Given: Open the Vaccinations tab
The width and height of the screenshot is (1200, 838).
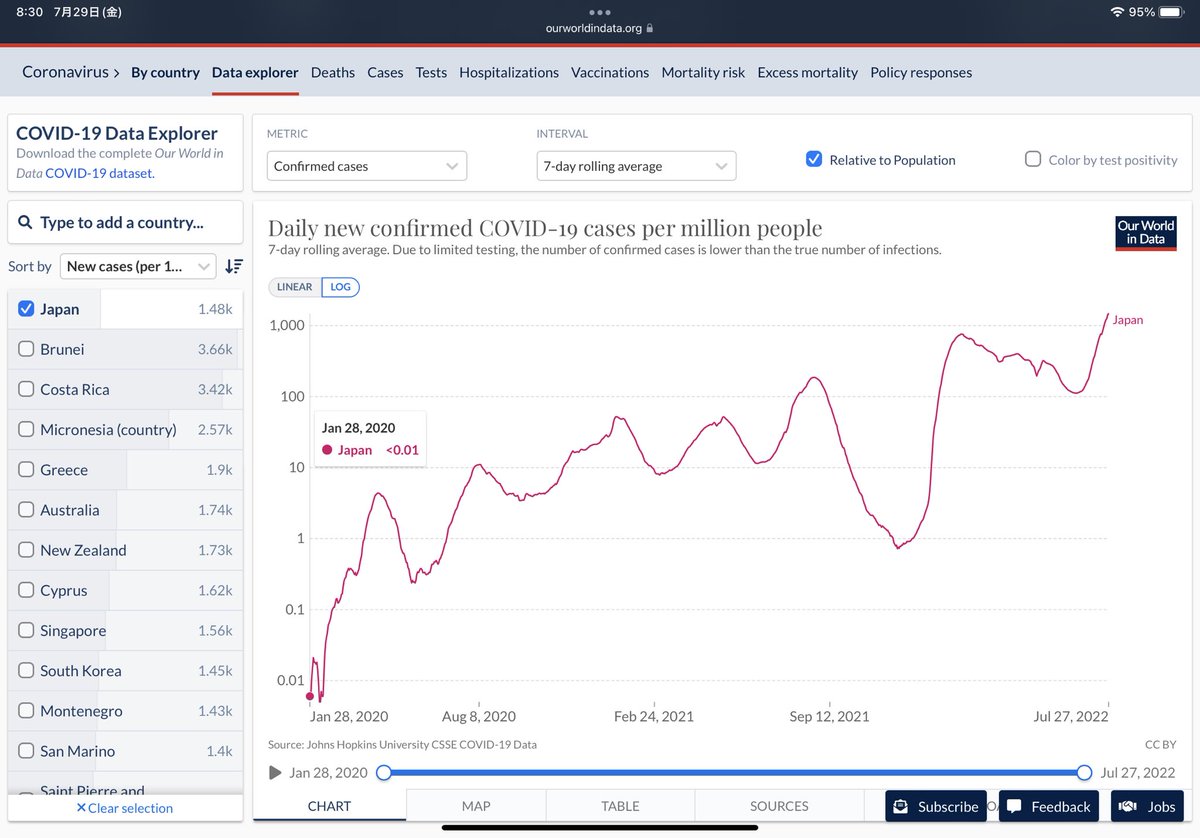Looking at the screenshot, I should tap(610, 72).
